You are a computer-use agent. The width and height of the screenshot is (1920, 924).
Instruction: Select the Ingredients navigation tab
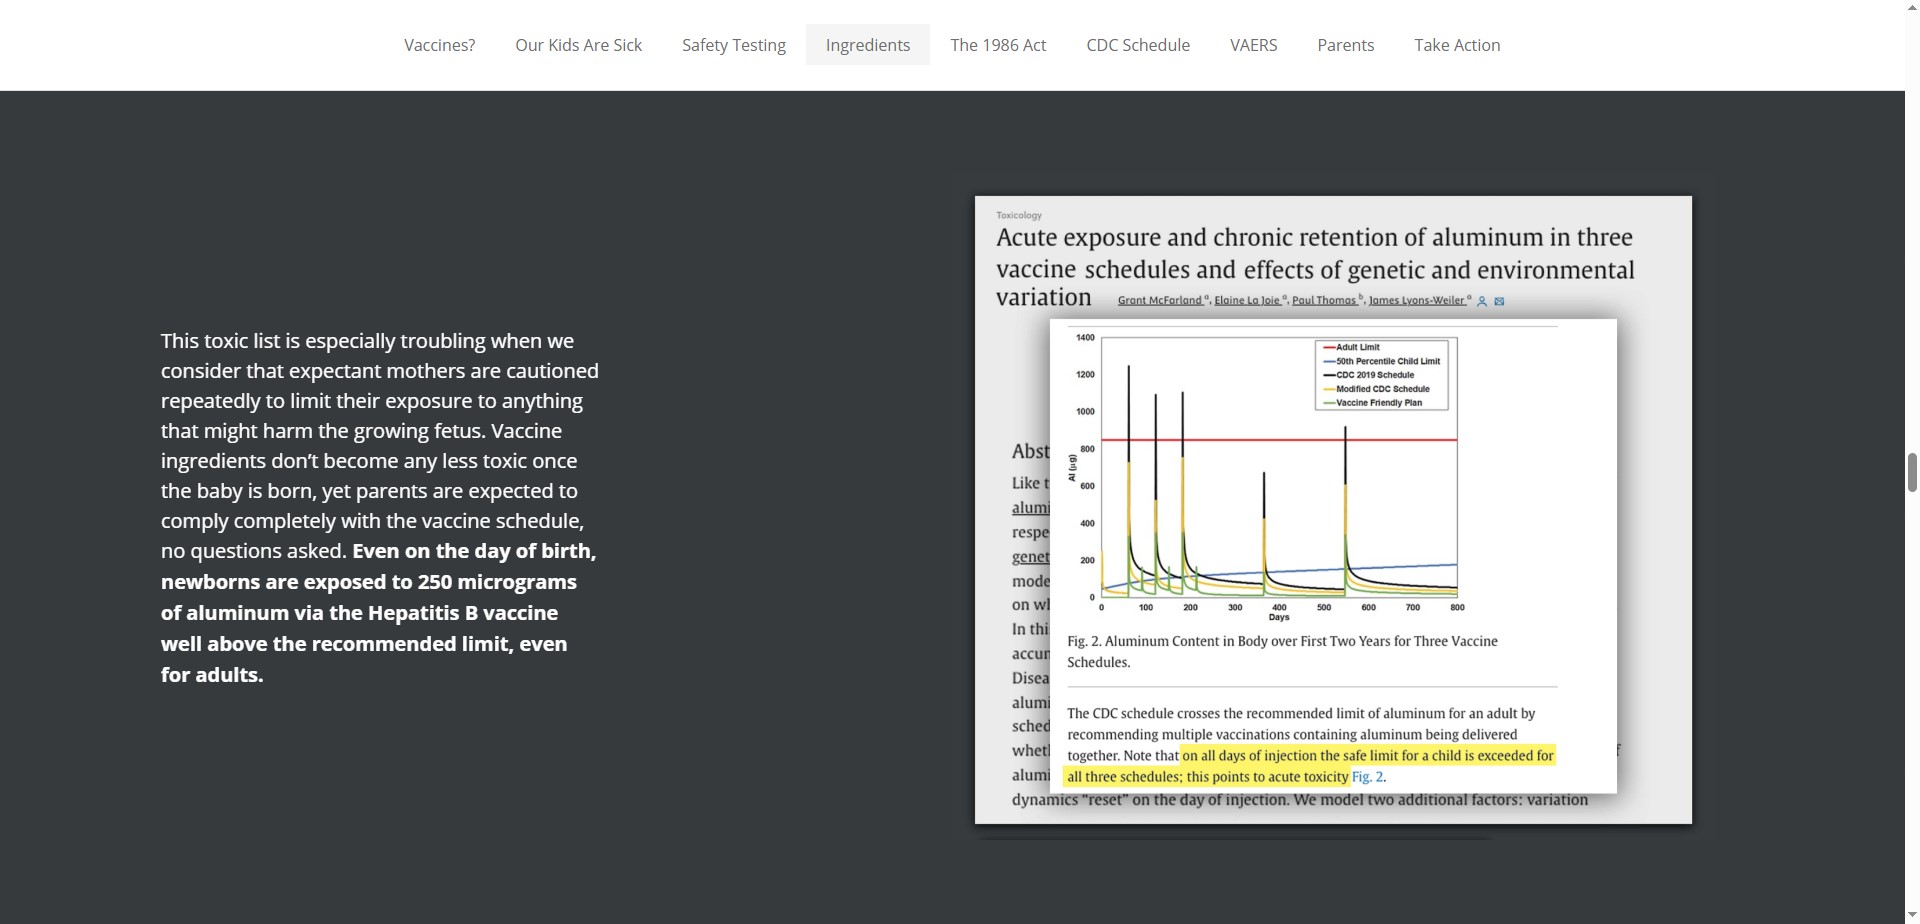pyautogui.click(x=867, y=45)
